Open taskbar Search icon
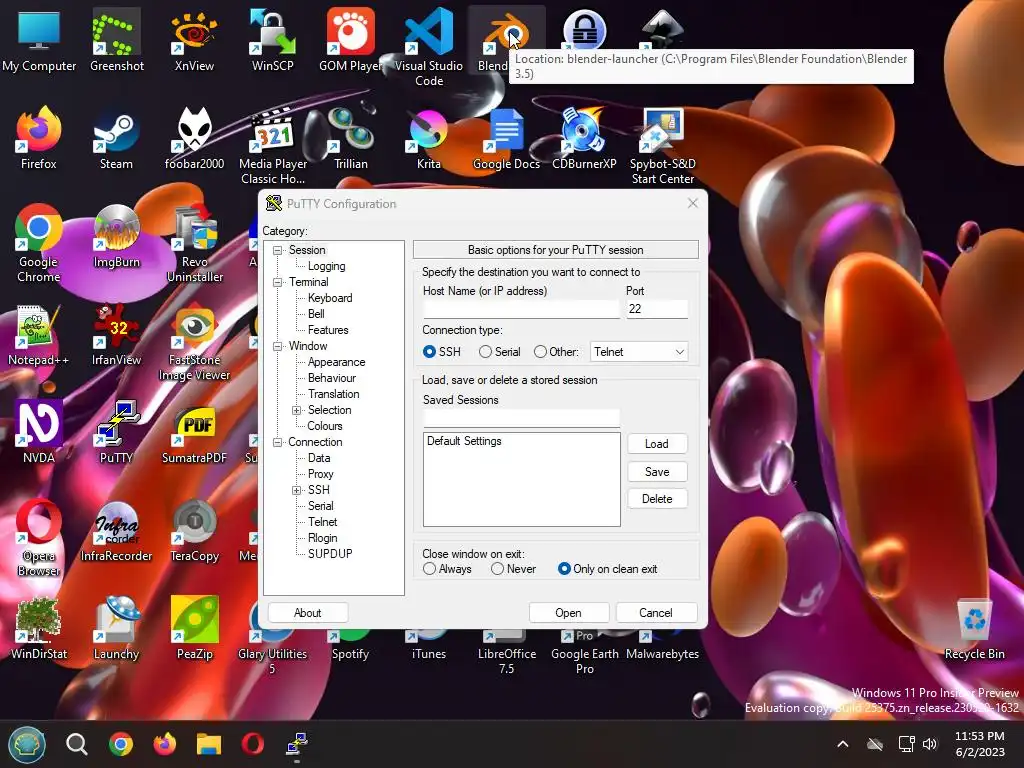Screen dimensions: 1024x768 tap(76, 744)
